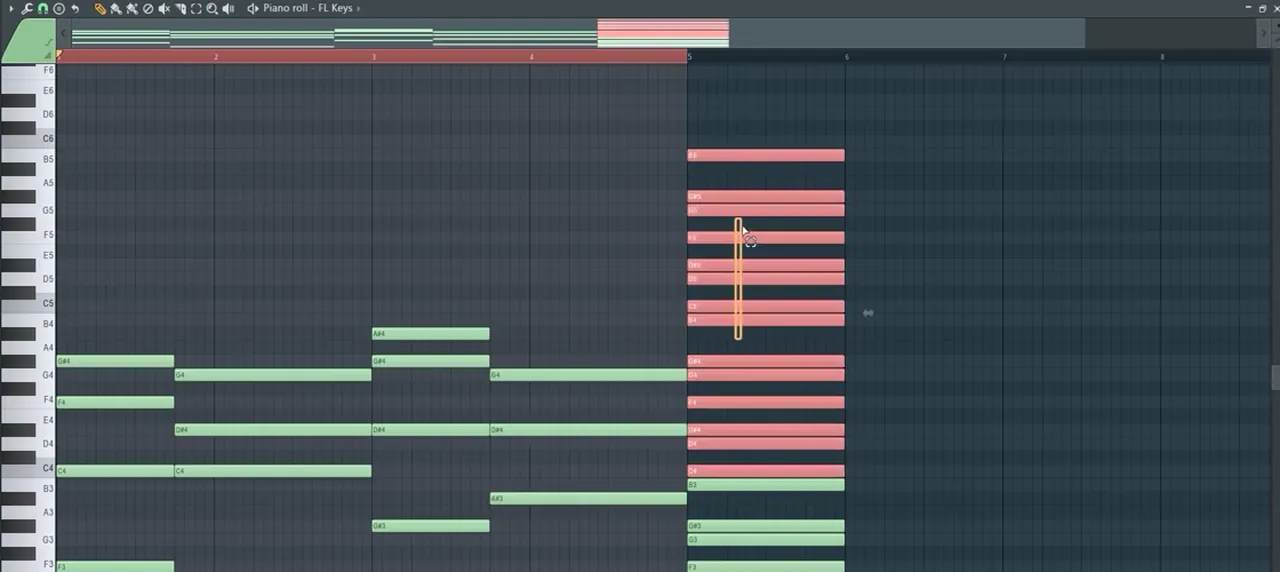Screen dimensions: 1280x572
Task: Select the green F3 note in bar 1
Action: 115,566
